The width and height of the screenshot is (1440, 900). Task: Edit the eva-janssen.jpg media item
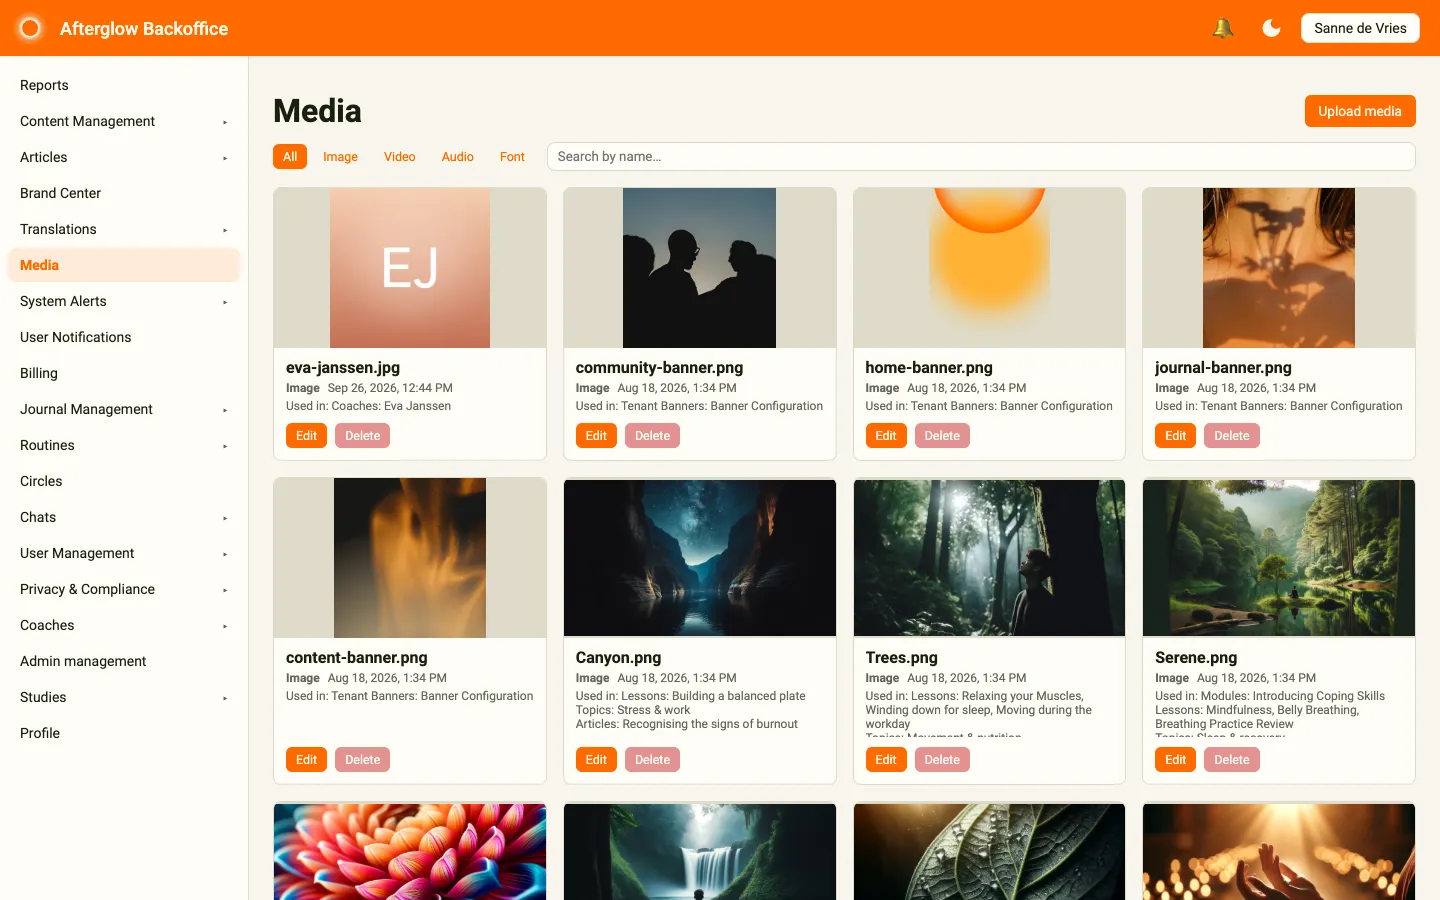pyautogui.click(x=306, y=436)
